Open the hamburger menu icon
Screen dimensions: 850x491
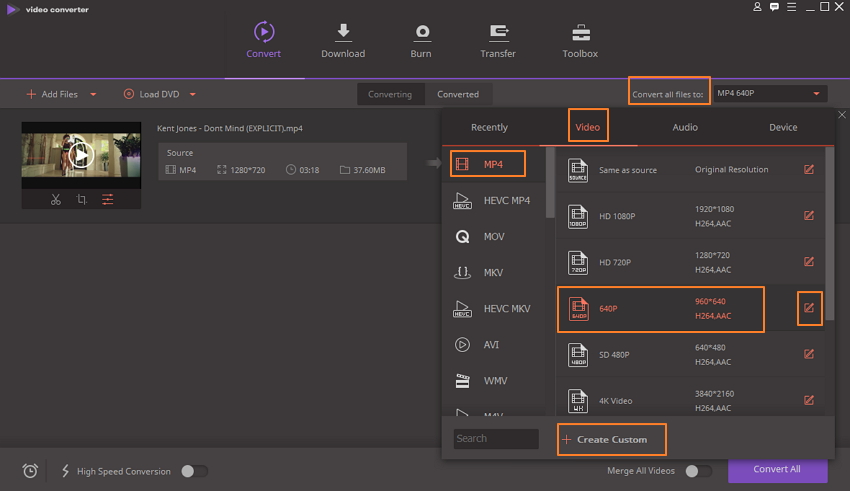pos(791,7)
